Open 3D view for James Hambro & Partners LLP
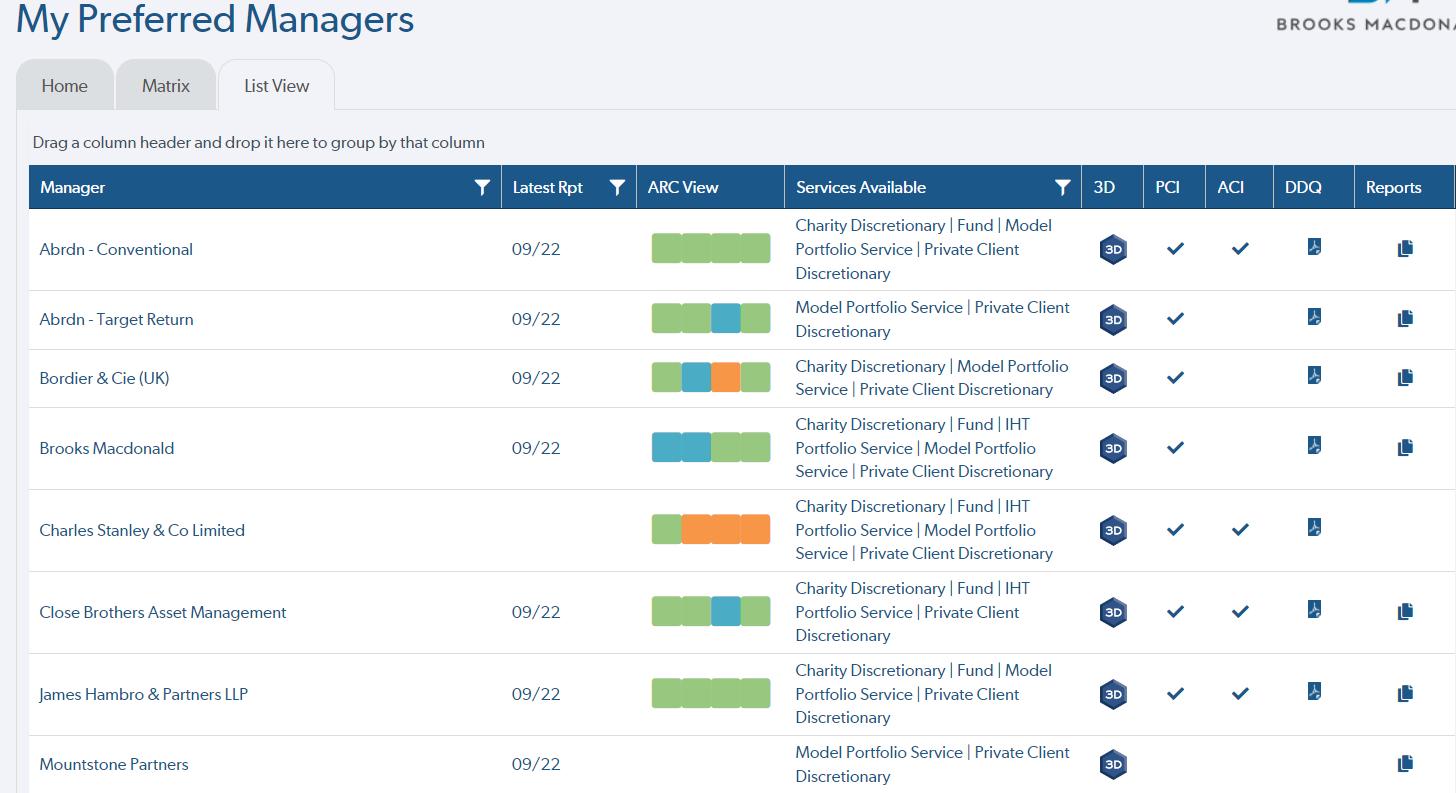The image size is (1456, 793). 1113,694
